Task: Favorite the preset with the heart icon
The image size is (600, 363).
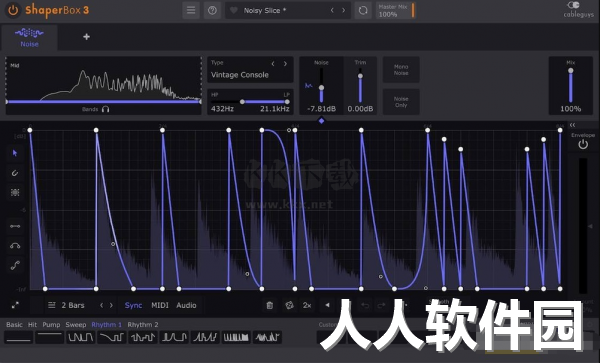Action: 234,10
